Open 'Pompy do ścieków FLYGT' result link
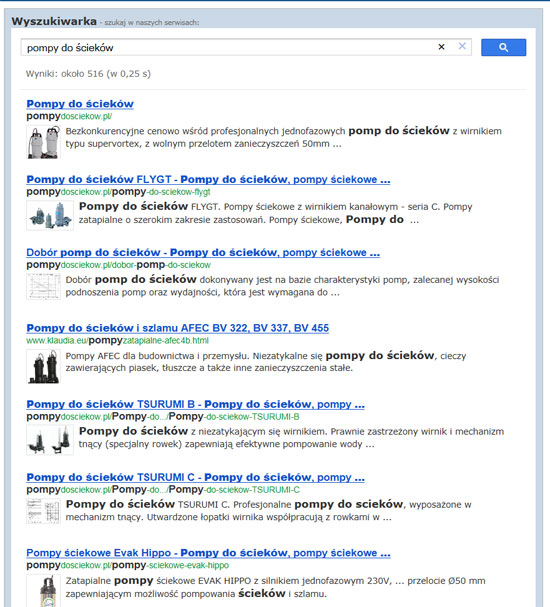This screenshot has width=550, height=607. tap(208, 179)
